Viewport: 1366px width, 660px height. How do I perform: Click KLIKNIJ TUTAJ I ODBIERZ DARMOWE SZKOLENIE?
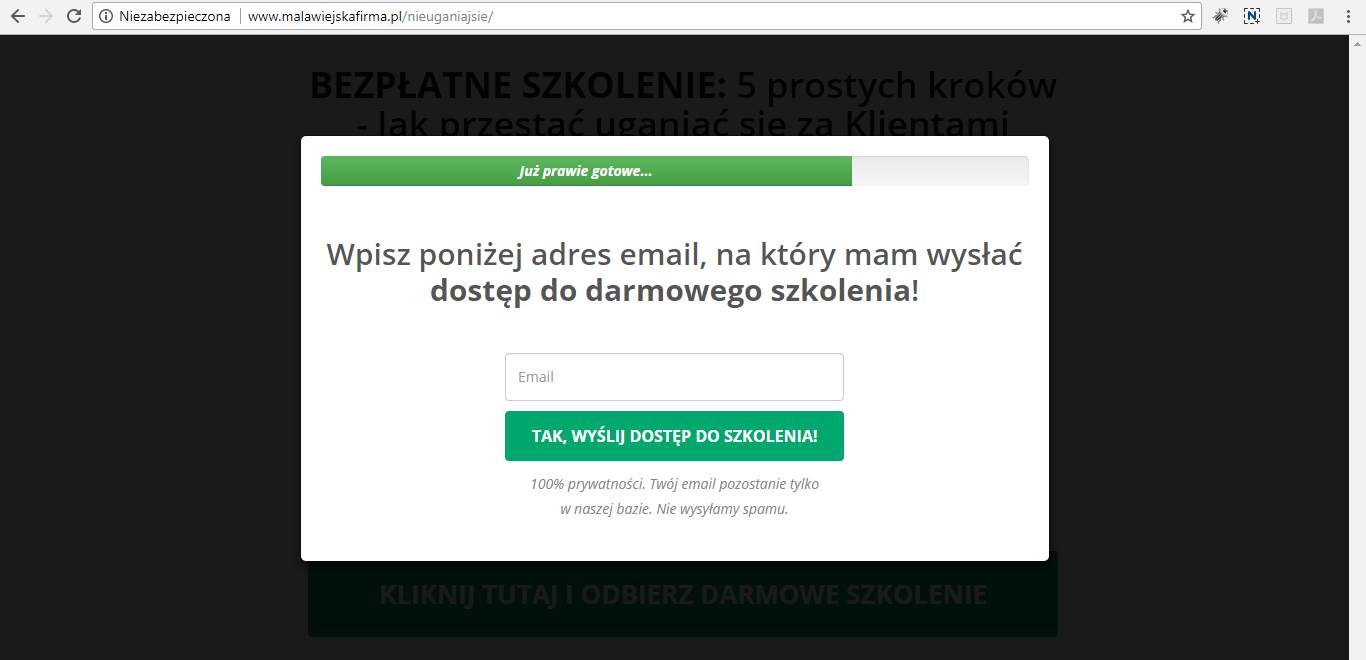click(682, 595)
